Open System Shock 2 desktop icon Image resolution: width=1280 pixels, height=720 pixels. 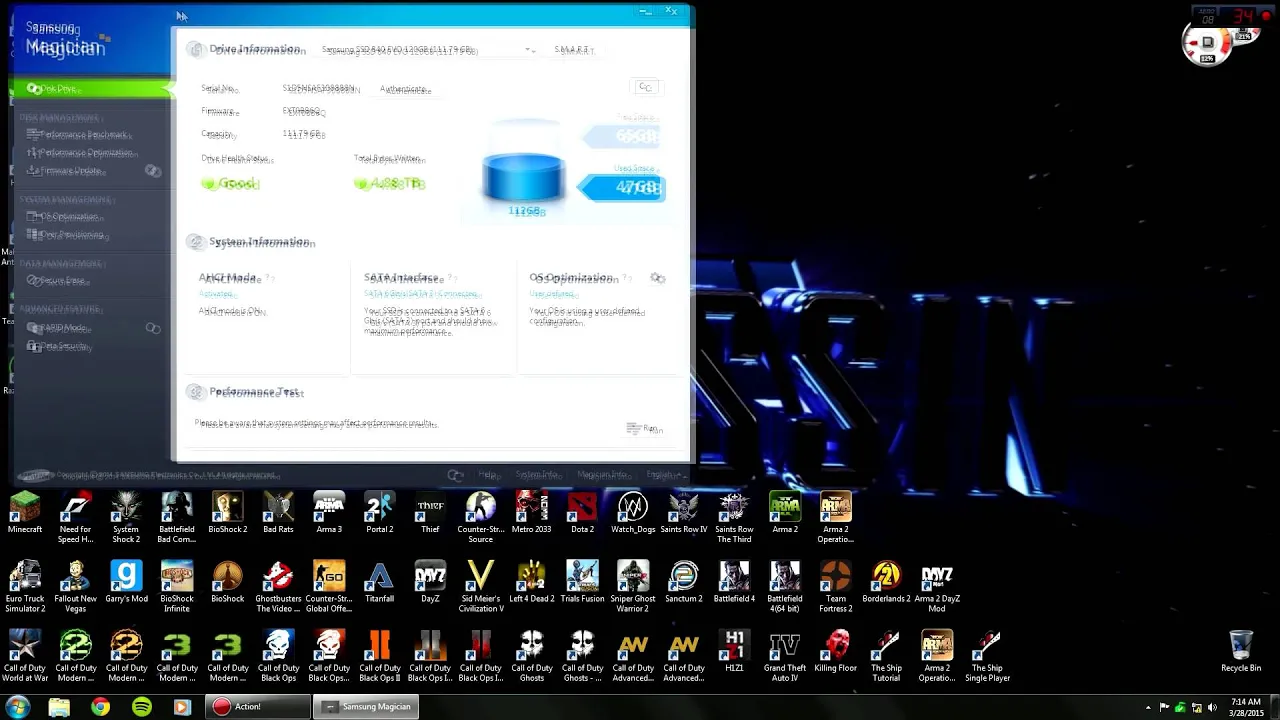126,518
